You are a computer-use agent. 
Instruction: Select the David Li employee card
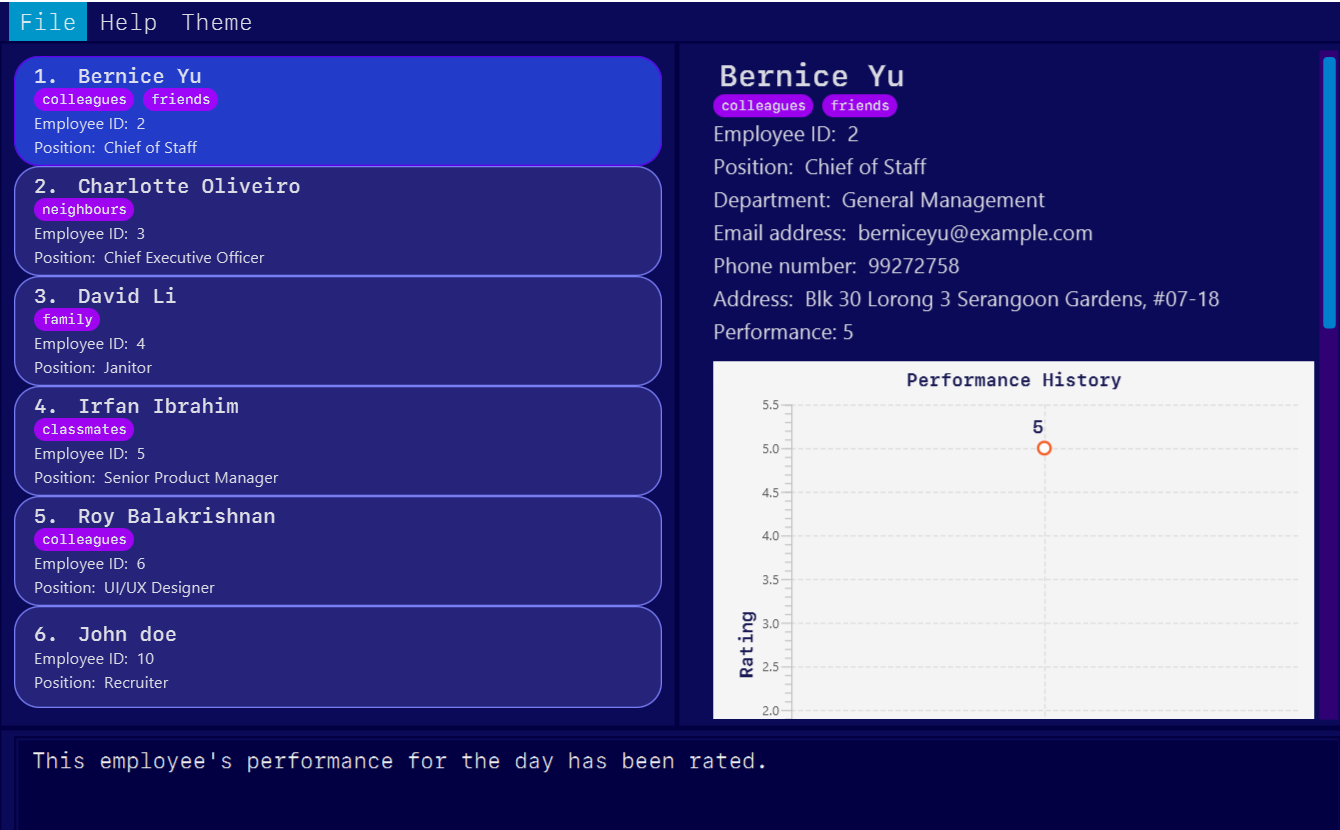pos(338,331)
